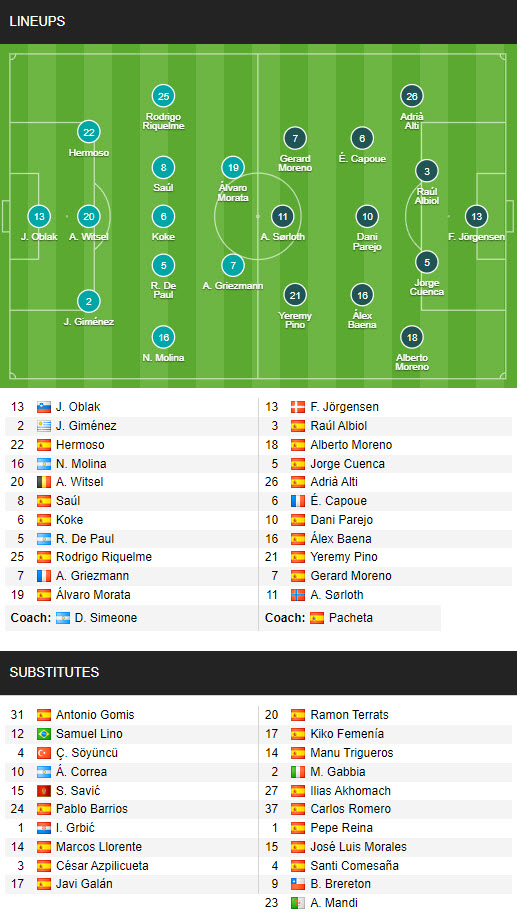Select Alberto Moreno's number 18 pitch marker
517x922 pixels.
click(x=412, y=338)
